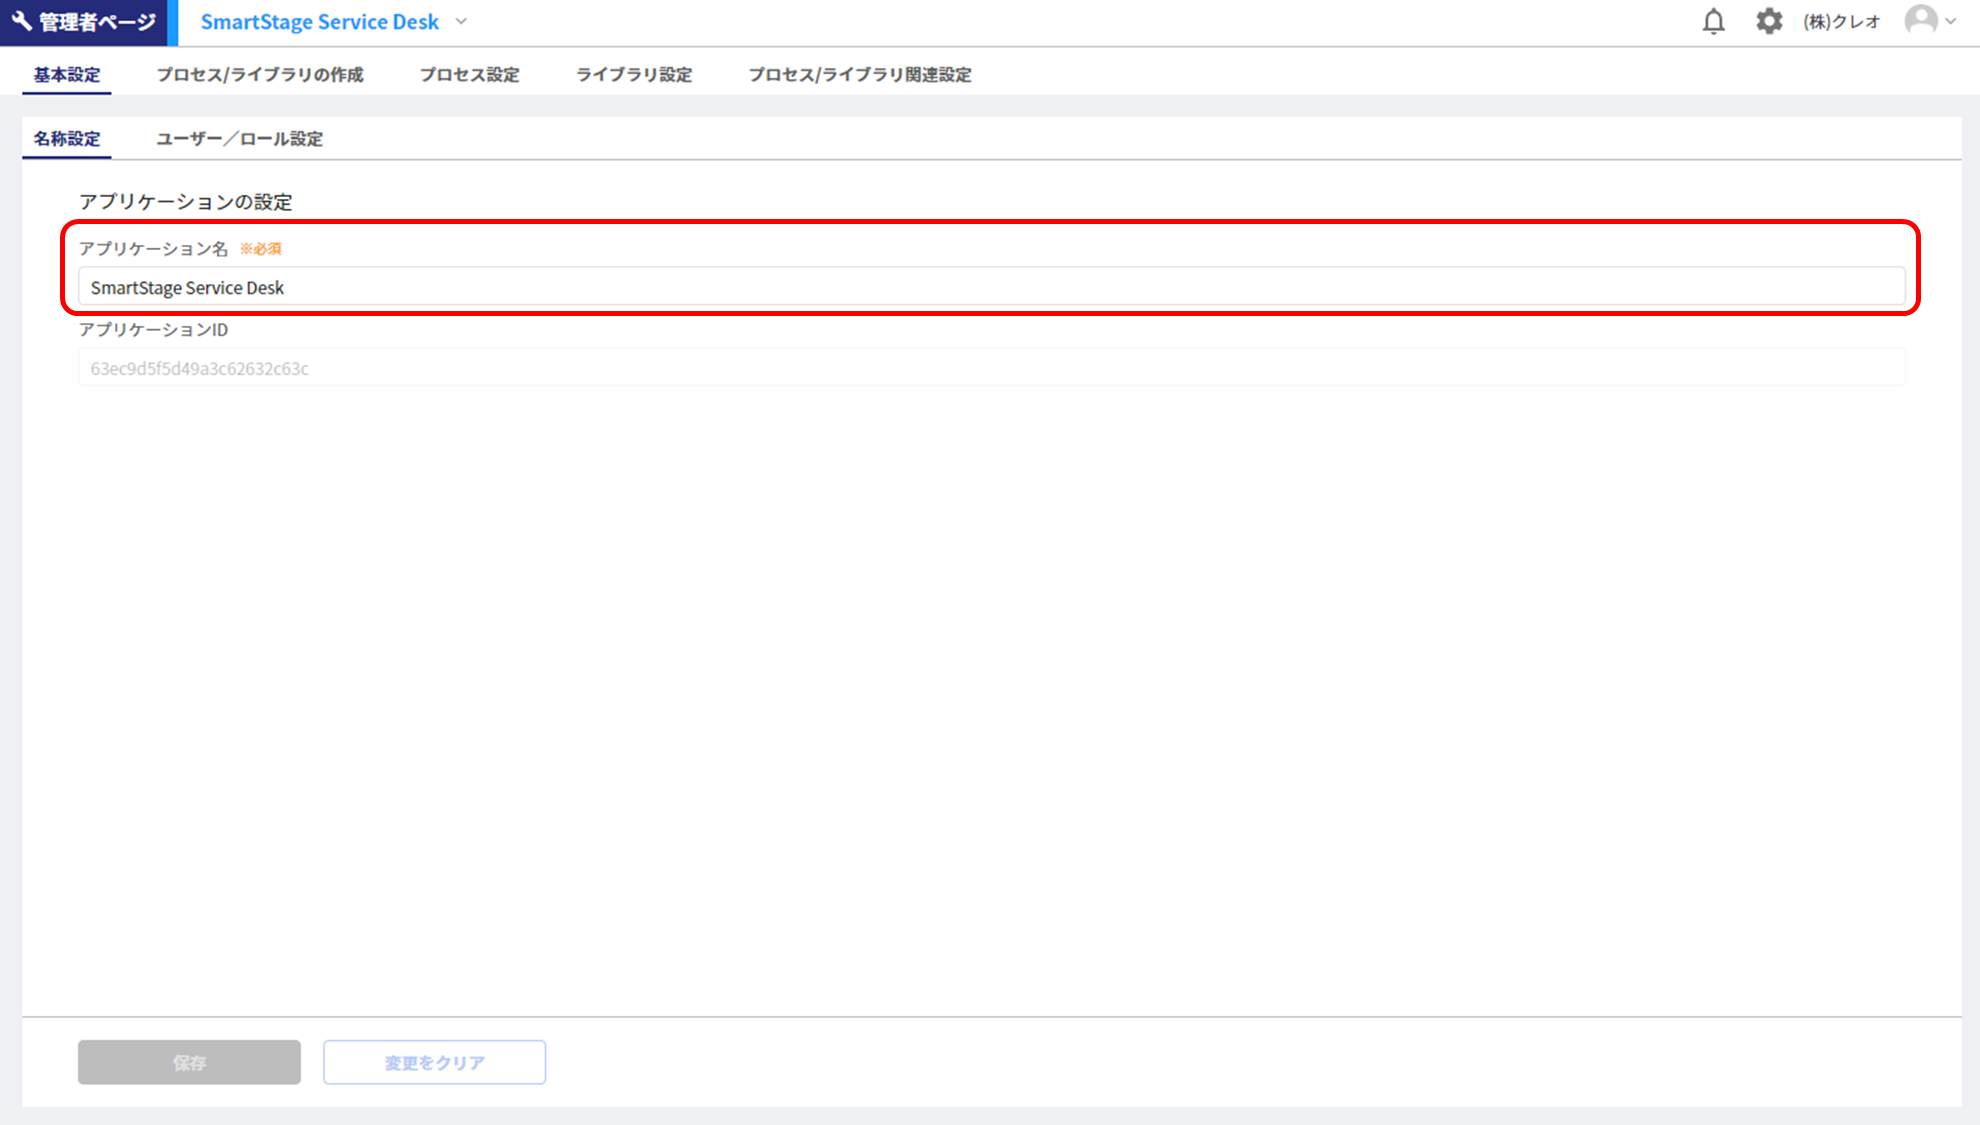Click the 管理者ページ header label
The height and width of the screenshot is (1125, 1980).
coord(97,22)
